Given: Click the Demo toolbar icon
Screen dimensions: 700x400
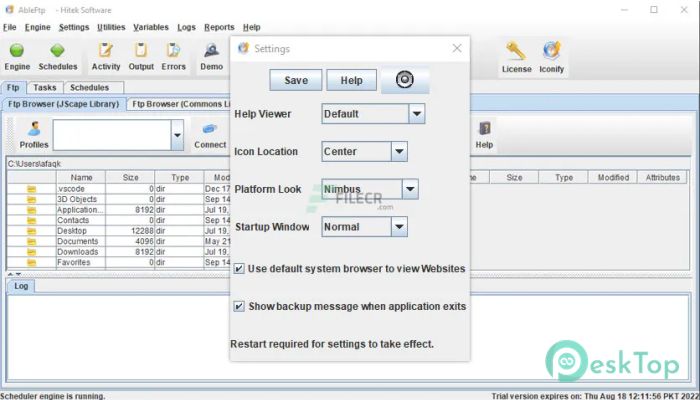Looking at the screenshot, I should [x=212, y=56].
